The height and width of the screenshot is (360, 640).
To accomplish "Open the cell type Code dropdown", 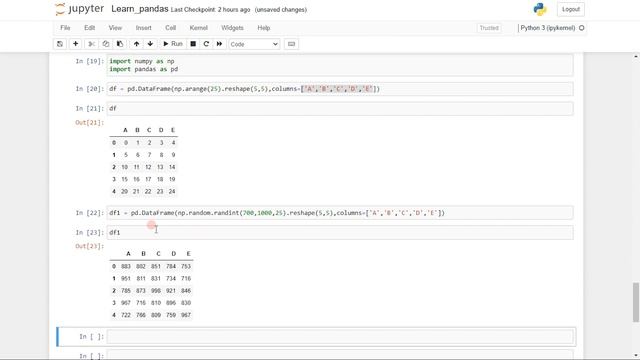I will click(x=254, y=44).
